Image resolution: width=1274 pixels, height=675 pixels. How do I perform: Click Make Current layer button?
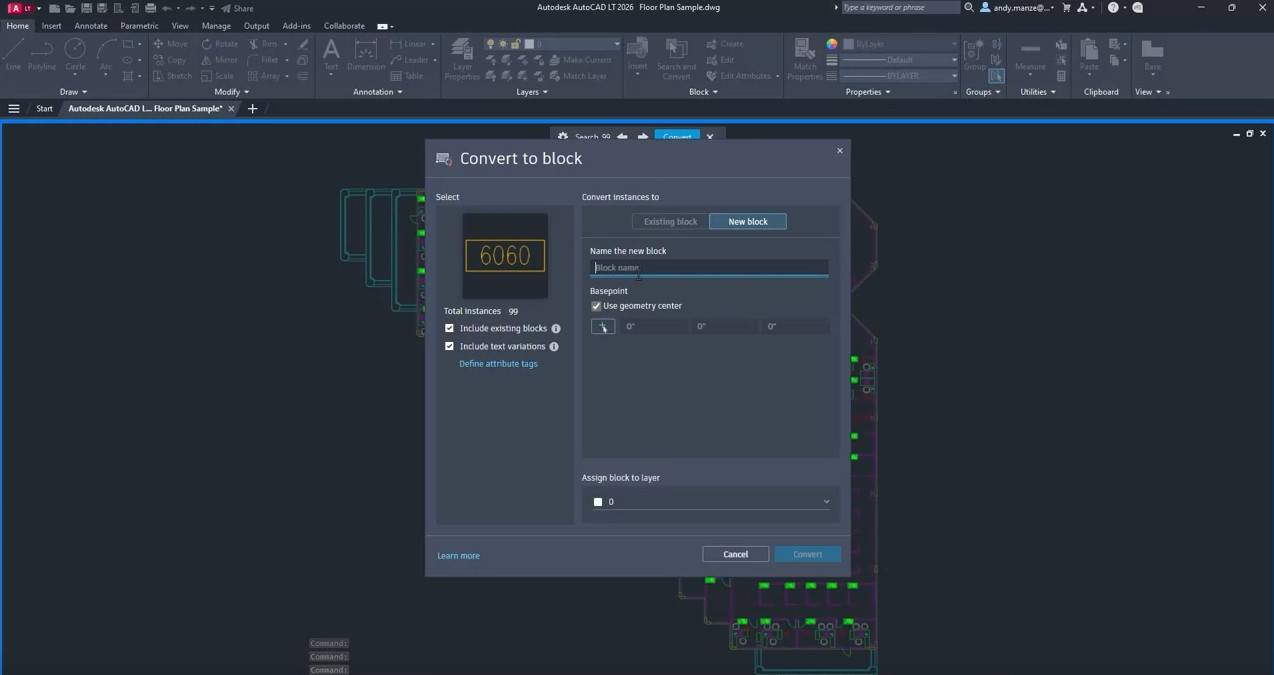(581, 60)
